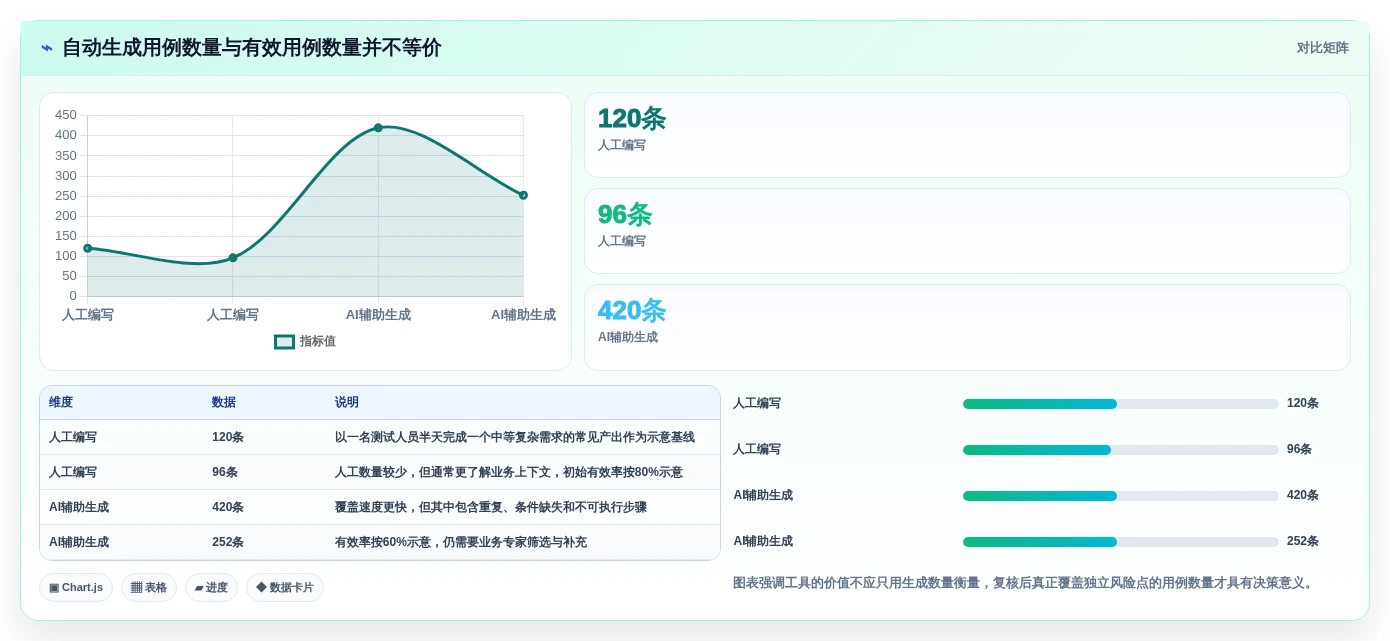The image size is (1390, 641).
Task: Click the summary note starting 图表强调工具的价值
Action: coord(1025,583)
